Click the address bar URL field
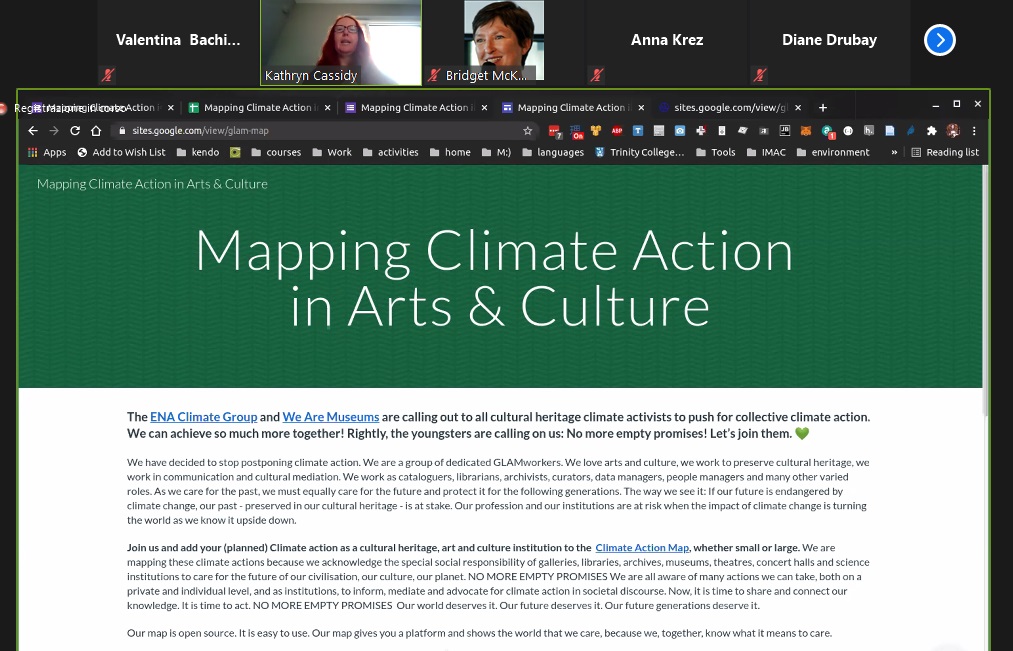 point(325,130)
